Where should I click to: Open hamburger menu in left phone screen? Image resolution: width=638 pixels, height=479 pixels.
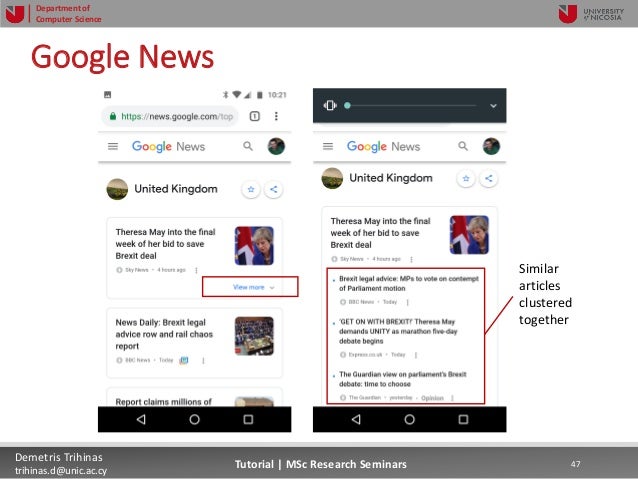click(113, 146)
